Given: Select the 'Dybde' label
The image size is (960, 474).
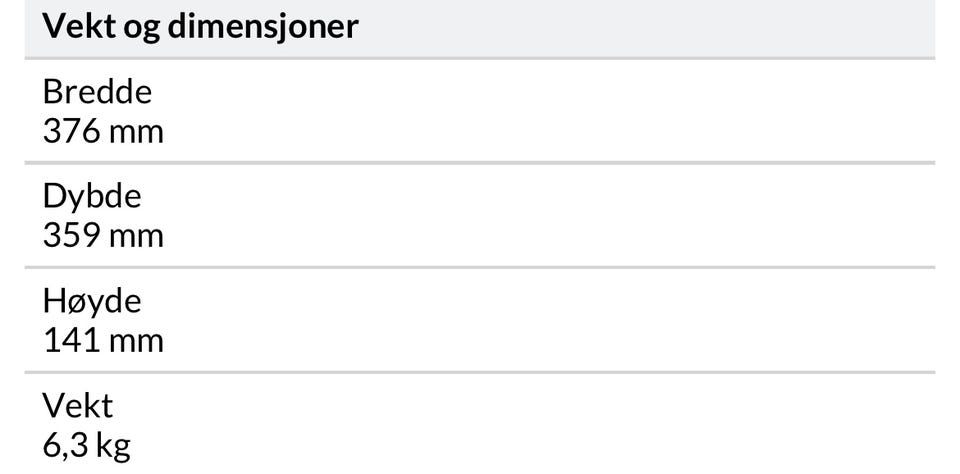Looking at the screenshot, I should click(x=92, y=196).
